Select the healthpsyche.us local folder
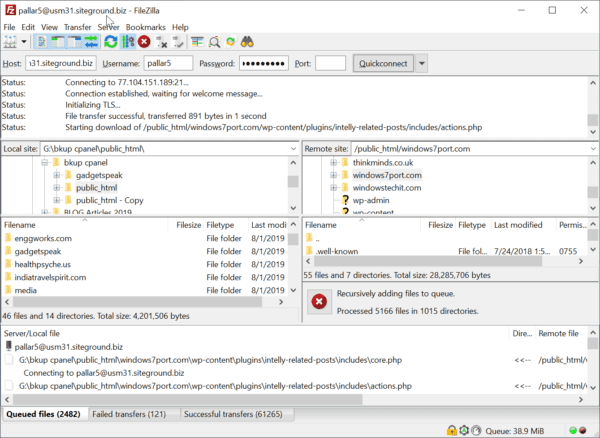Screen dimensions: 600x438 (x=42, y=264)
